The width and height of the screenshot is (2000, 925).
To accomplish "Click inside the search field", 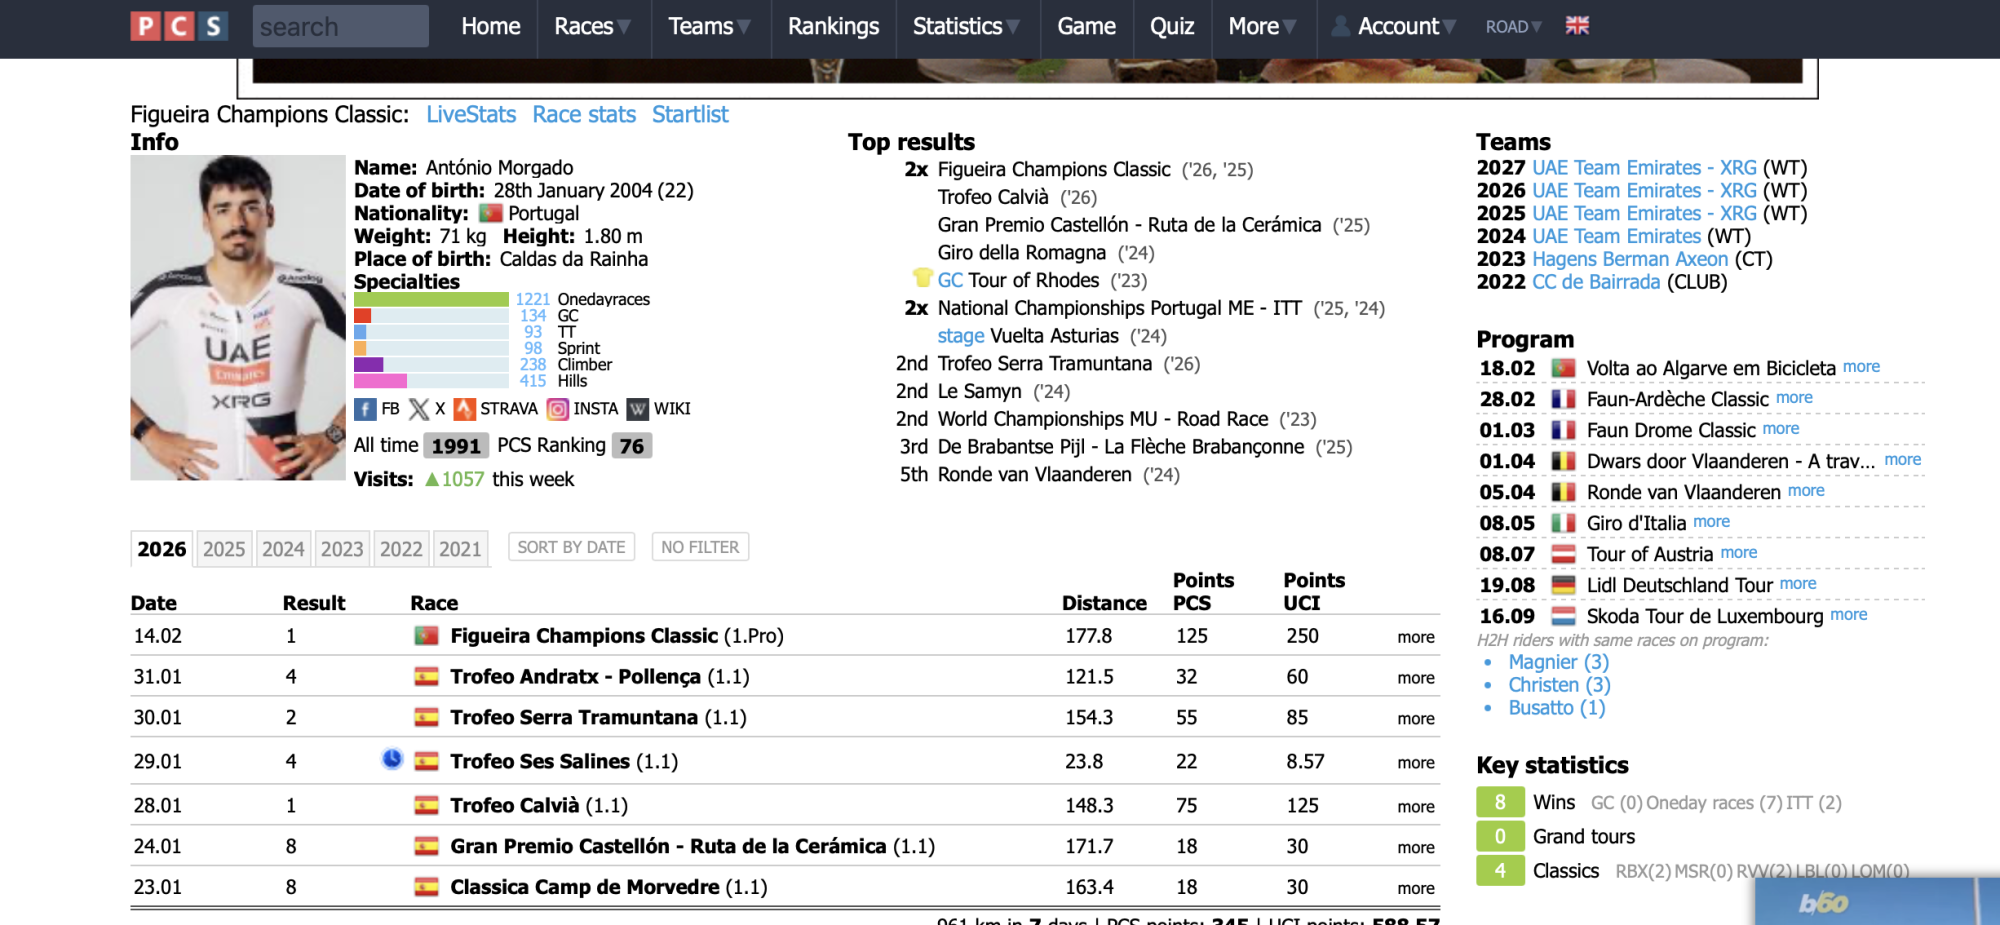I will pos(340,26).
